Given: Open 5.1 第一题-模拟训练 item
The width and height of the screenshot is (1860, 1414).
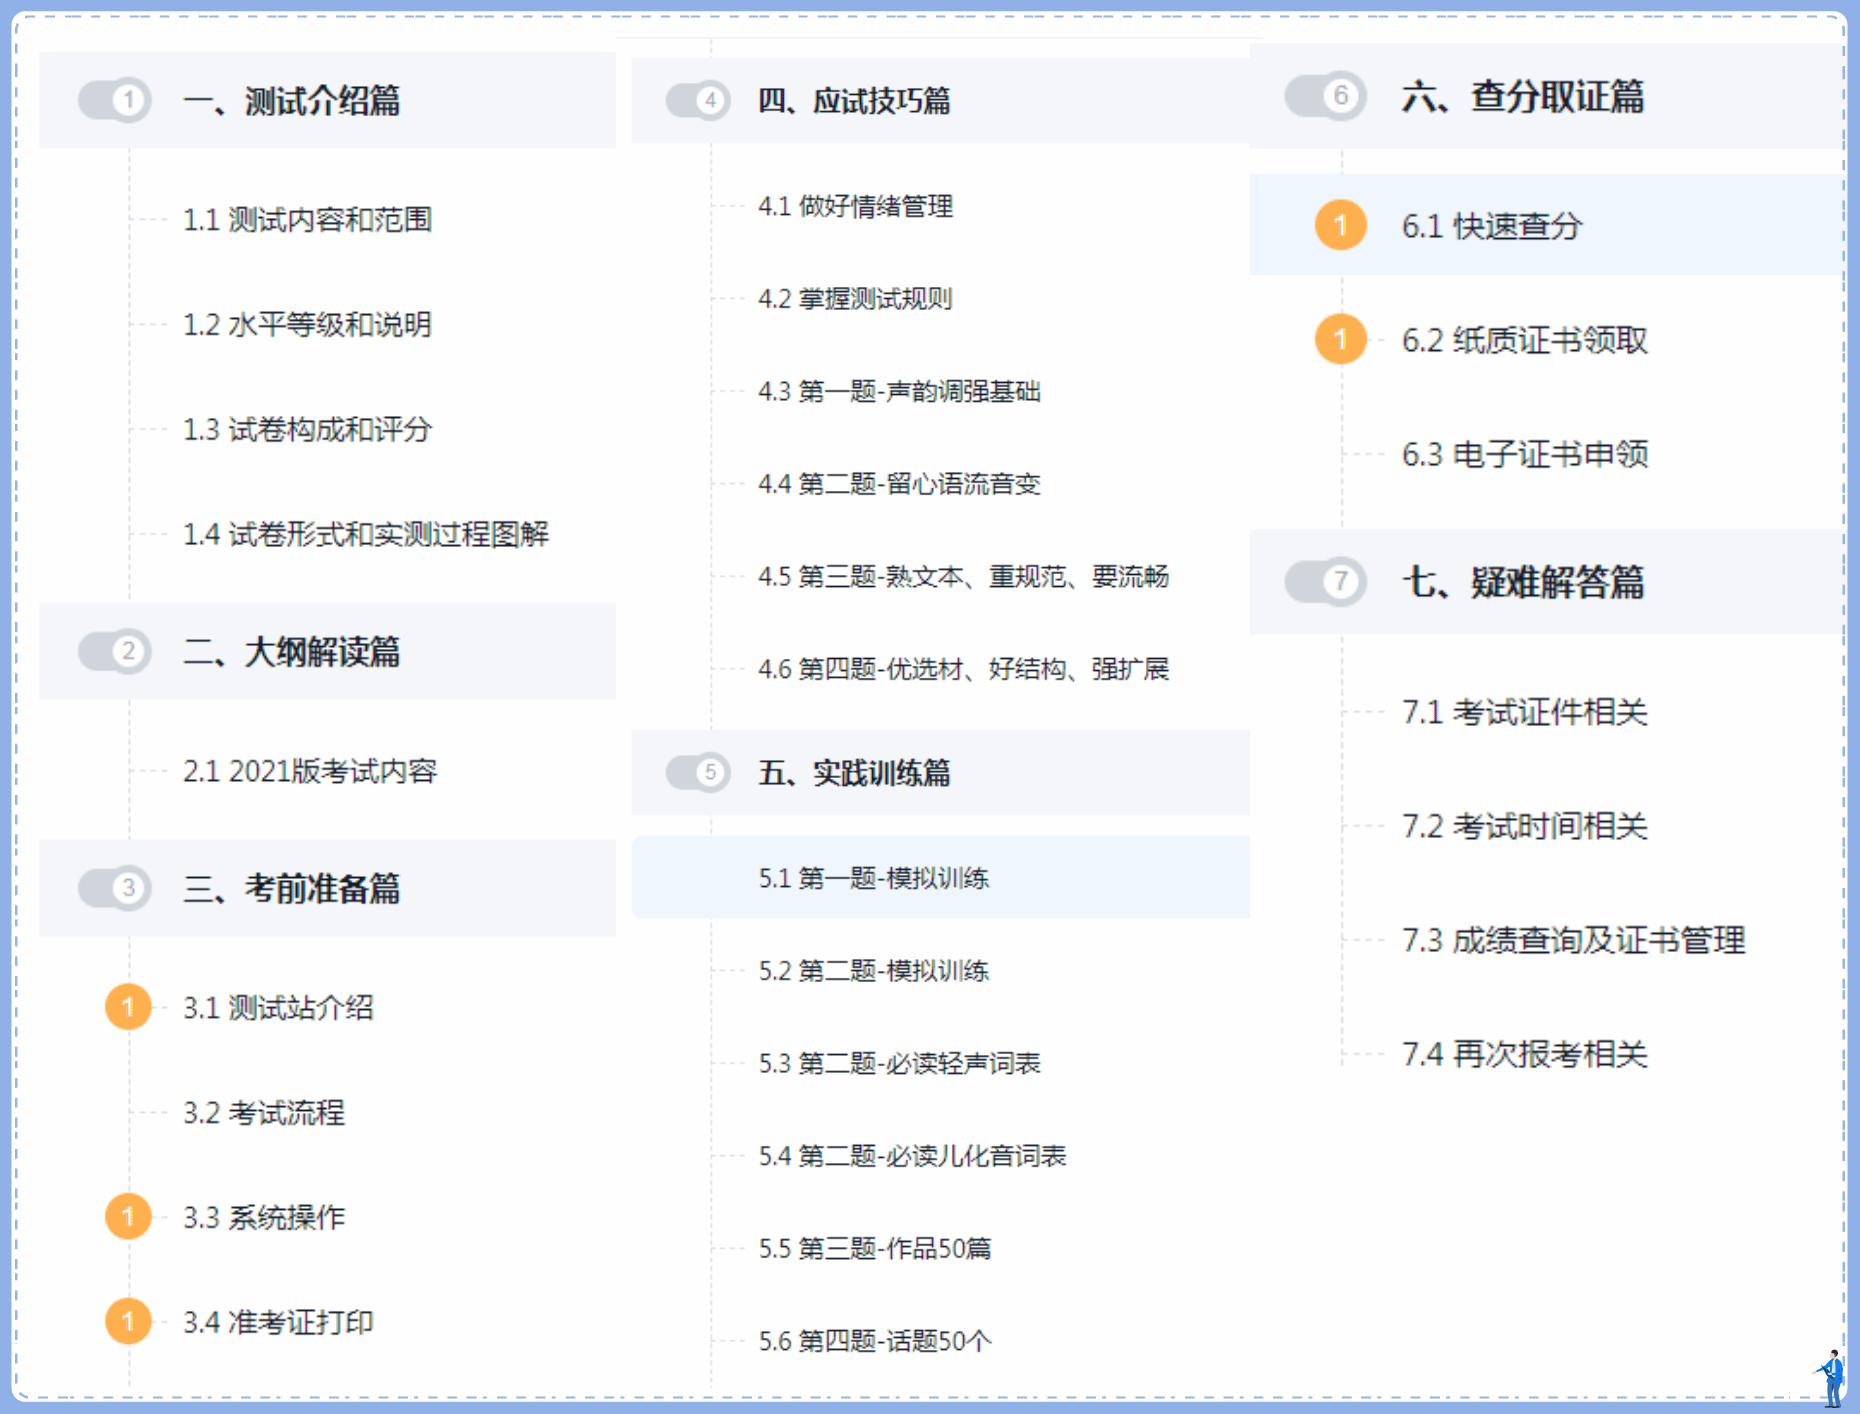Looking at the screenshot, I should pos(873,878).
